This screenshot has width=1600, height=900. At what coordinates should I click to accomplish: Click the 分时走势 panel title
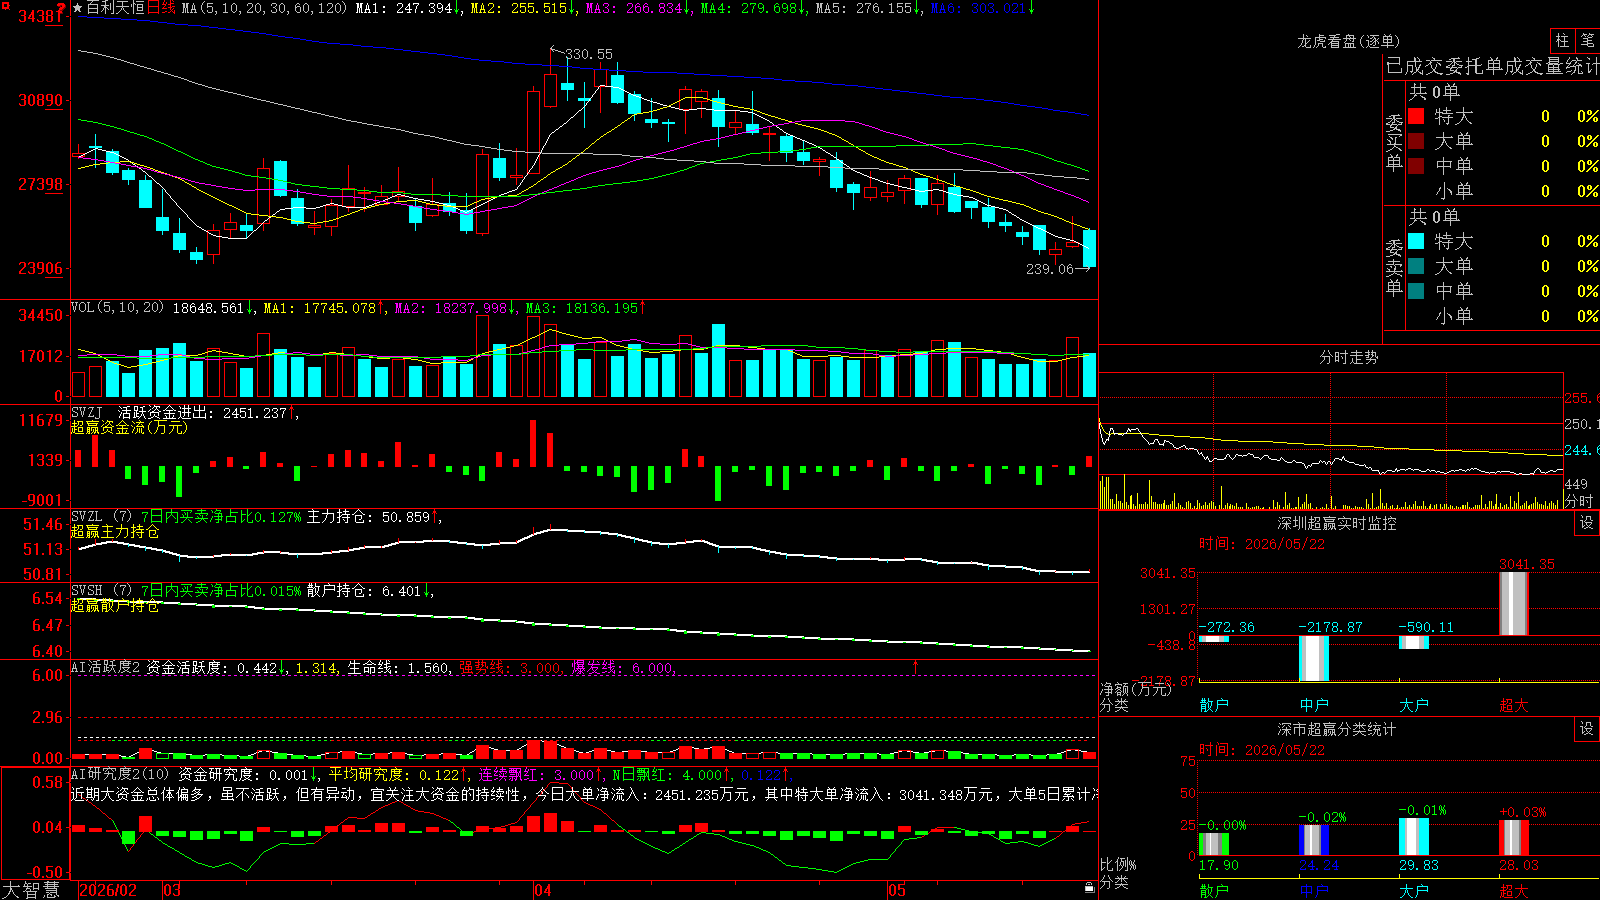click(1349, 357)
